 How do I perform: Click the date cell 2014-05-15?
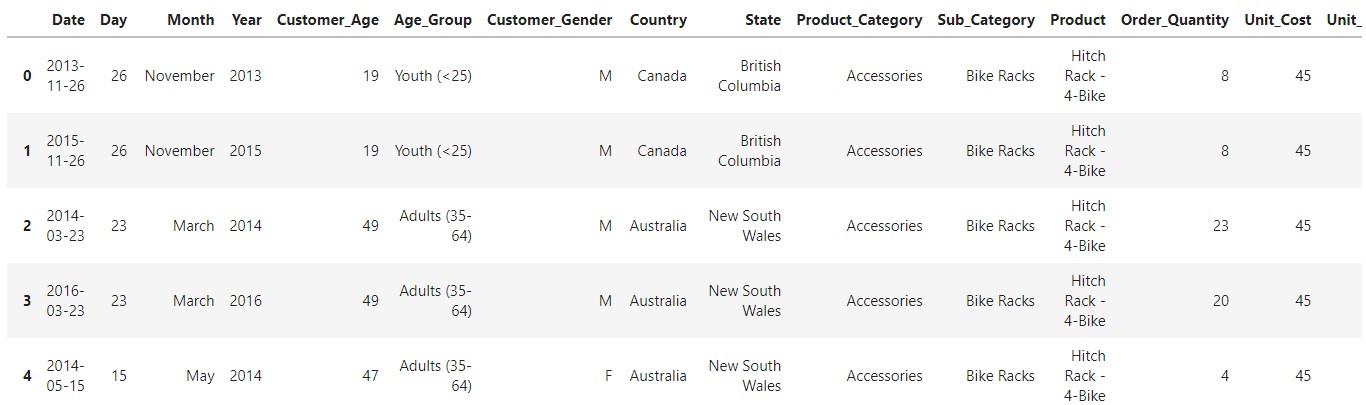coord(65,376)
